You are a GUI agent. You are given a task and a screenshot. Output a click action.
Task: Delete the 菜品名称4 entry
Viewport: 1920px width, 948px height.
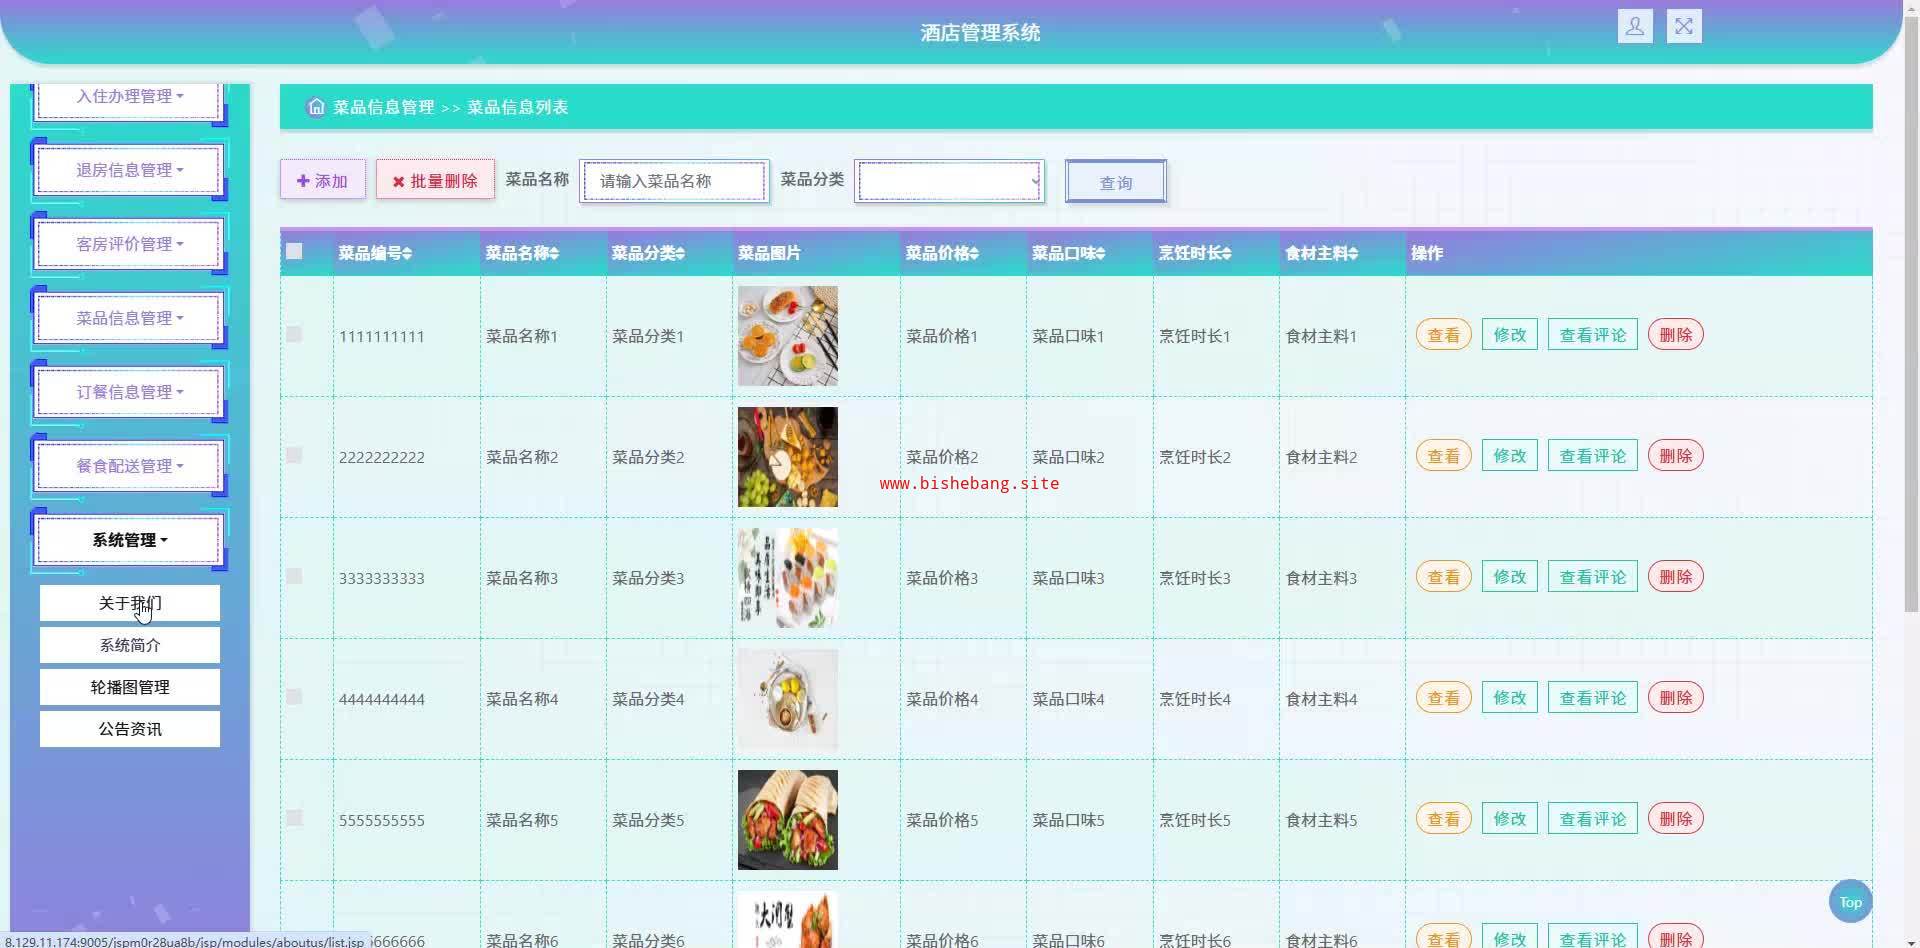coord(1675,698)
